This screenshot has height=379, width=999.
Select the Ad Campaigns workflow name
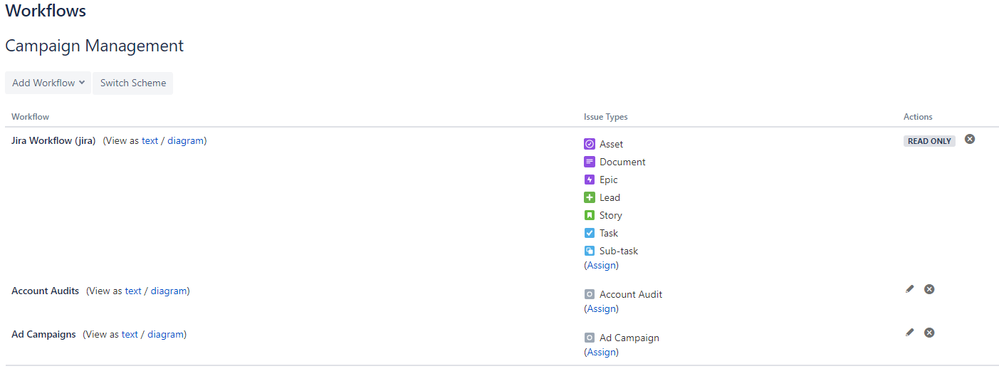[44, 334]
